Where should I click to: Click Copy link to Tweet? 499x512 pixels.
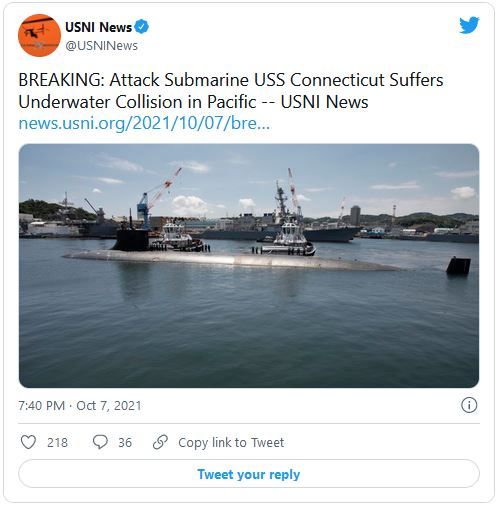pos(231,442)
